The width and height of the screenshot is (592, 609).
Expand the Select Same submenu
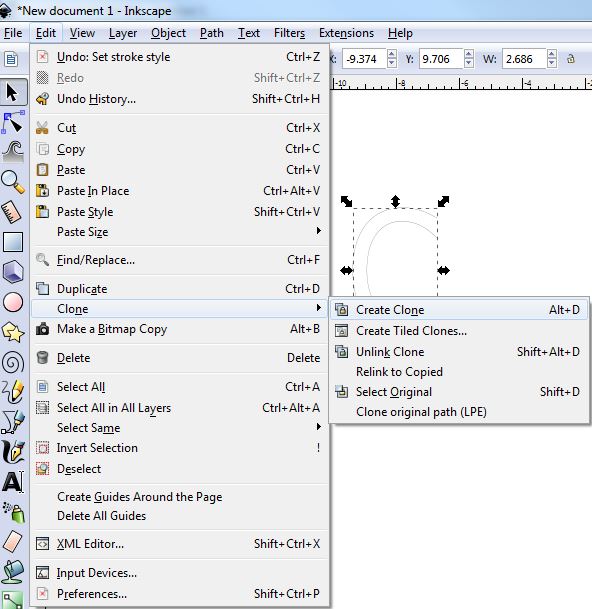click(180, 428)
